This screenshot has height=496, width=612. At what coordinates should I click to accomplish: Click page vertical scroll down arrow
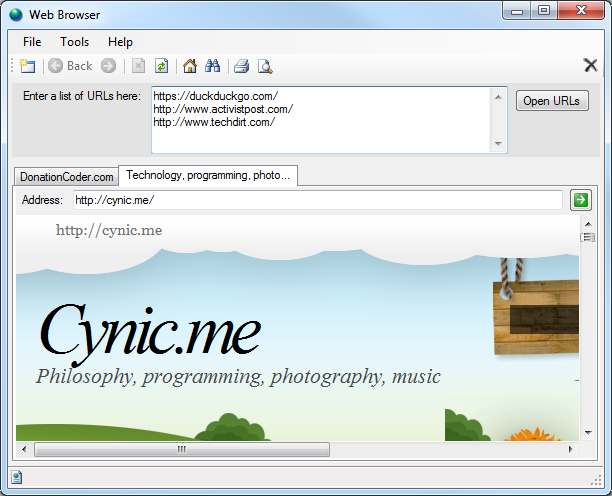point(588,432)
